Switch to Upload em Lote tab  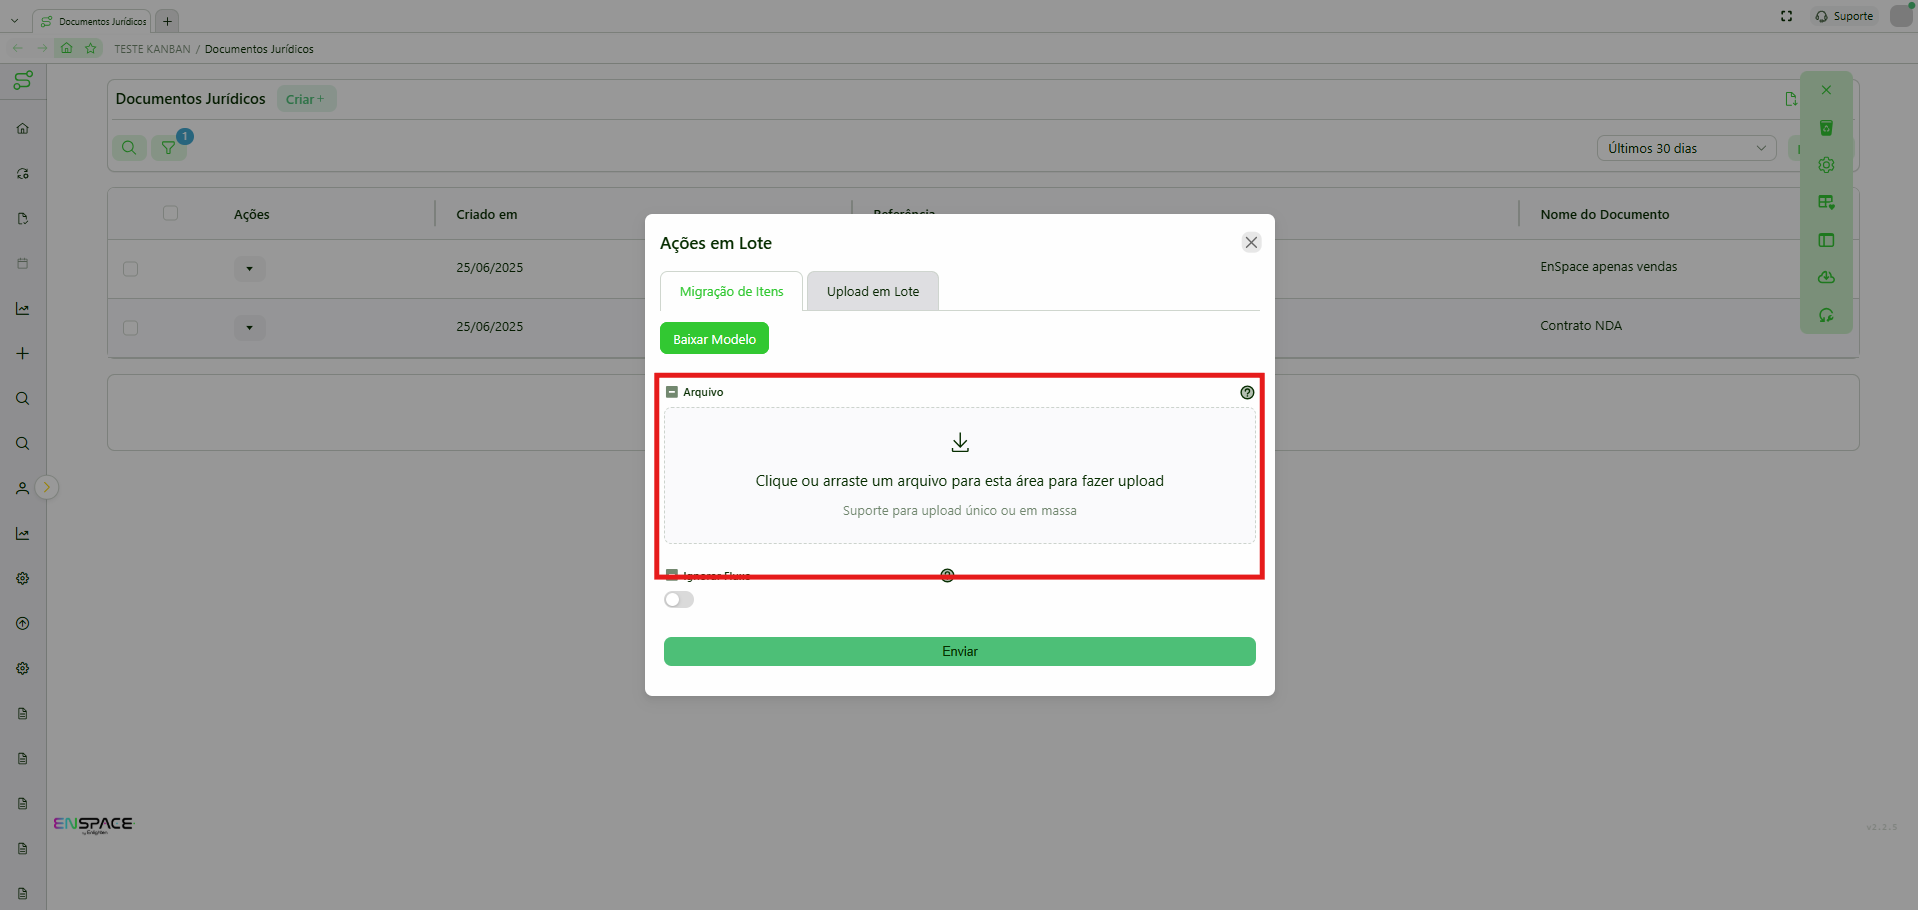(872, 291)
